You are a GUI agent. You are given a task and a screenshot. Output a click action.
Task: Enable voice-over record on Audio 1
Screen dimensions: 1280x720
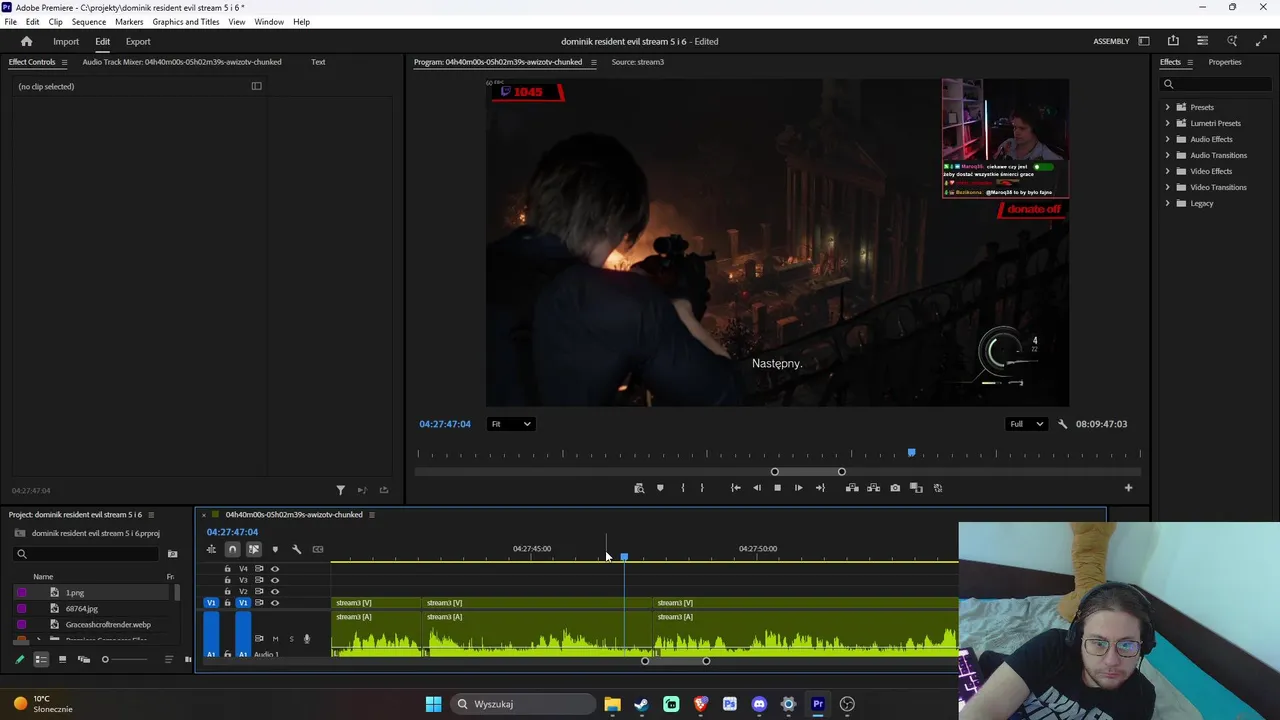pos(307,639)
